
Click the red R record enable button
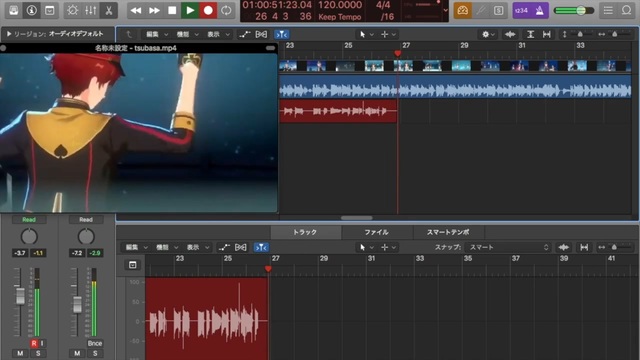tap(34, 344)
